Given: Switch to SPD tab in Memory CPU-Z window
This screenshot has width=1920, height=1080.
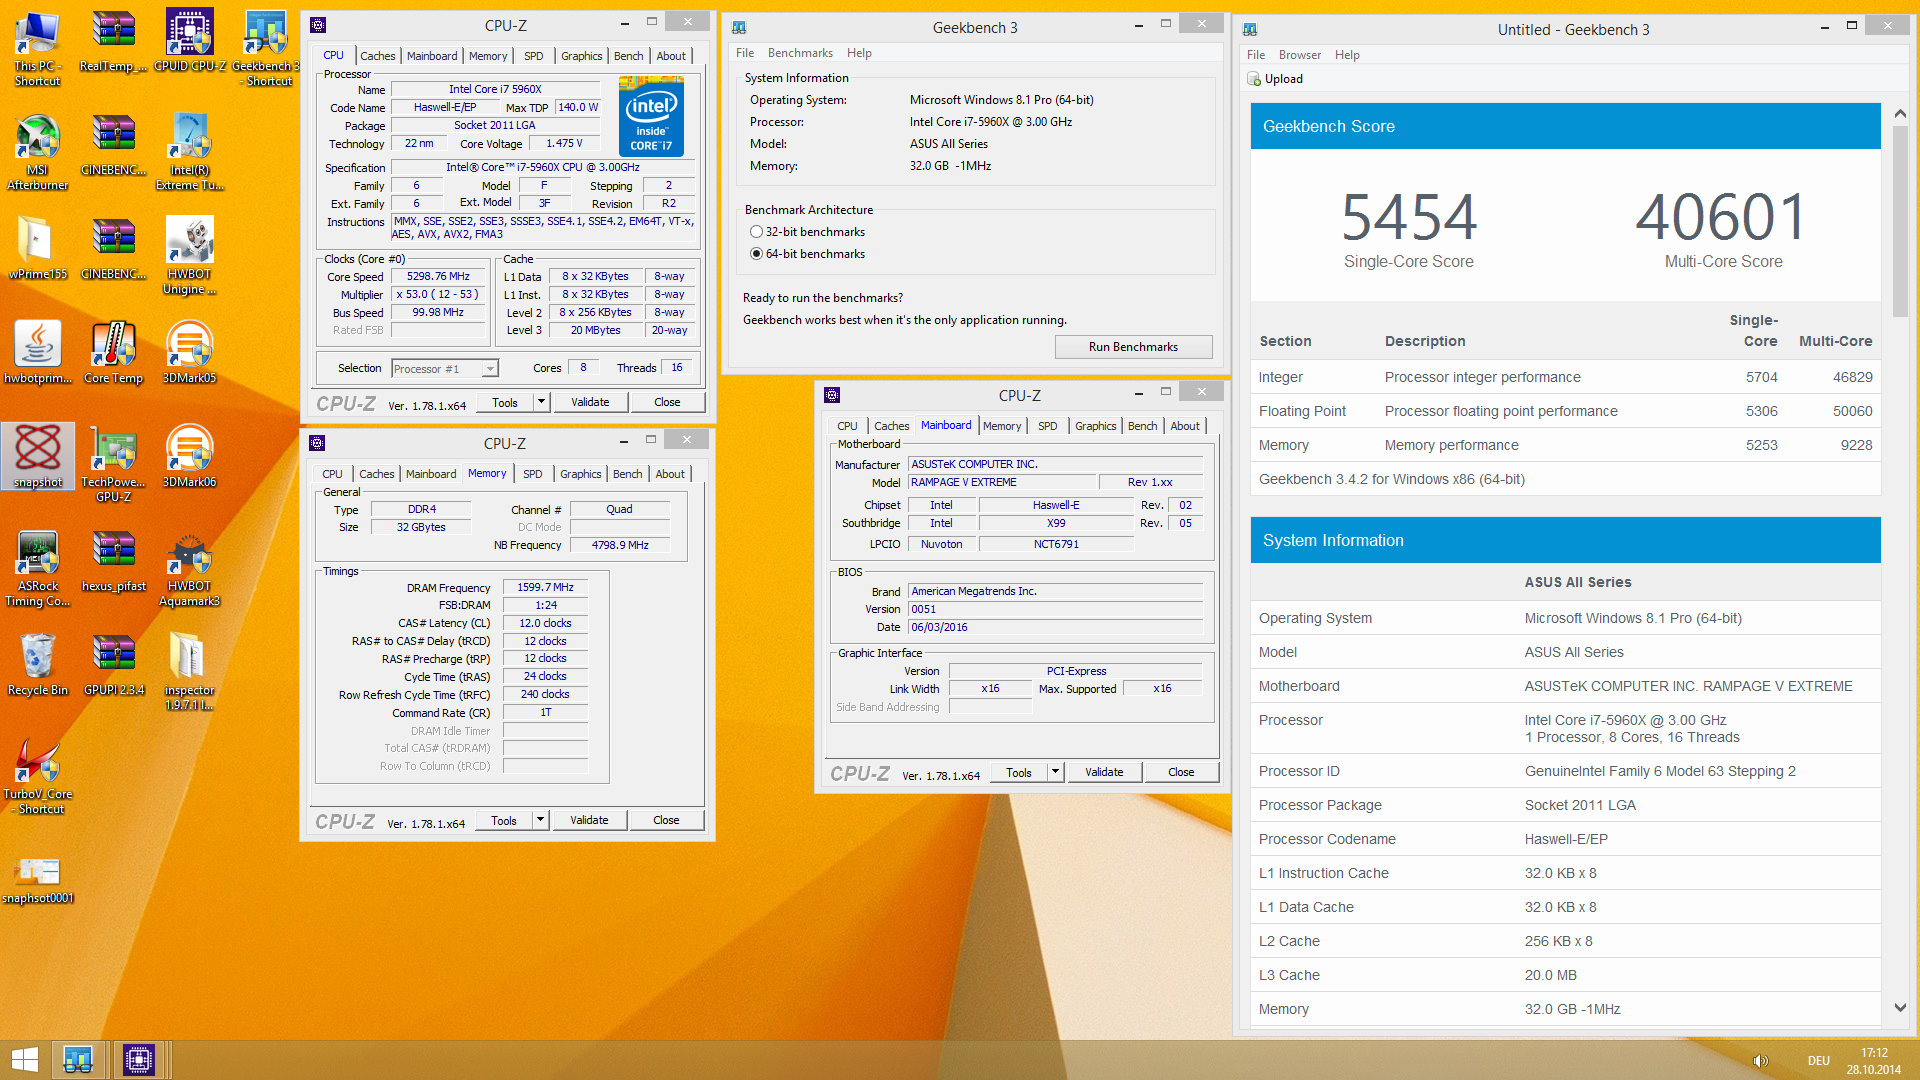Looking at the screenshot, I should (x=533, y=474).
